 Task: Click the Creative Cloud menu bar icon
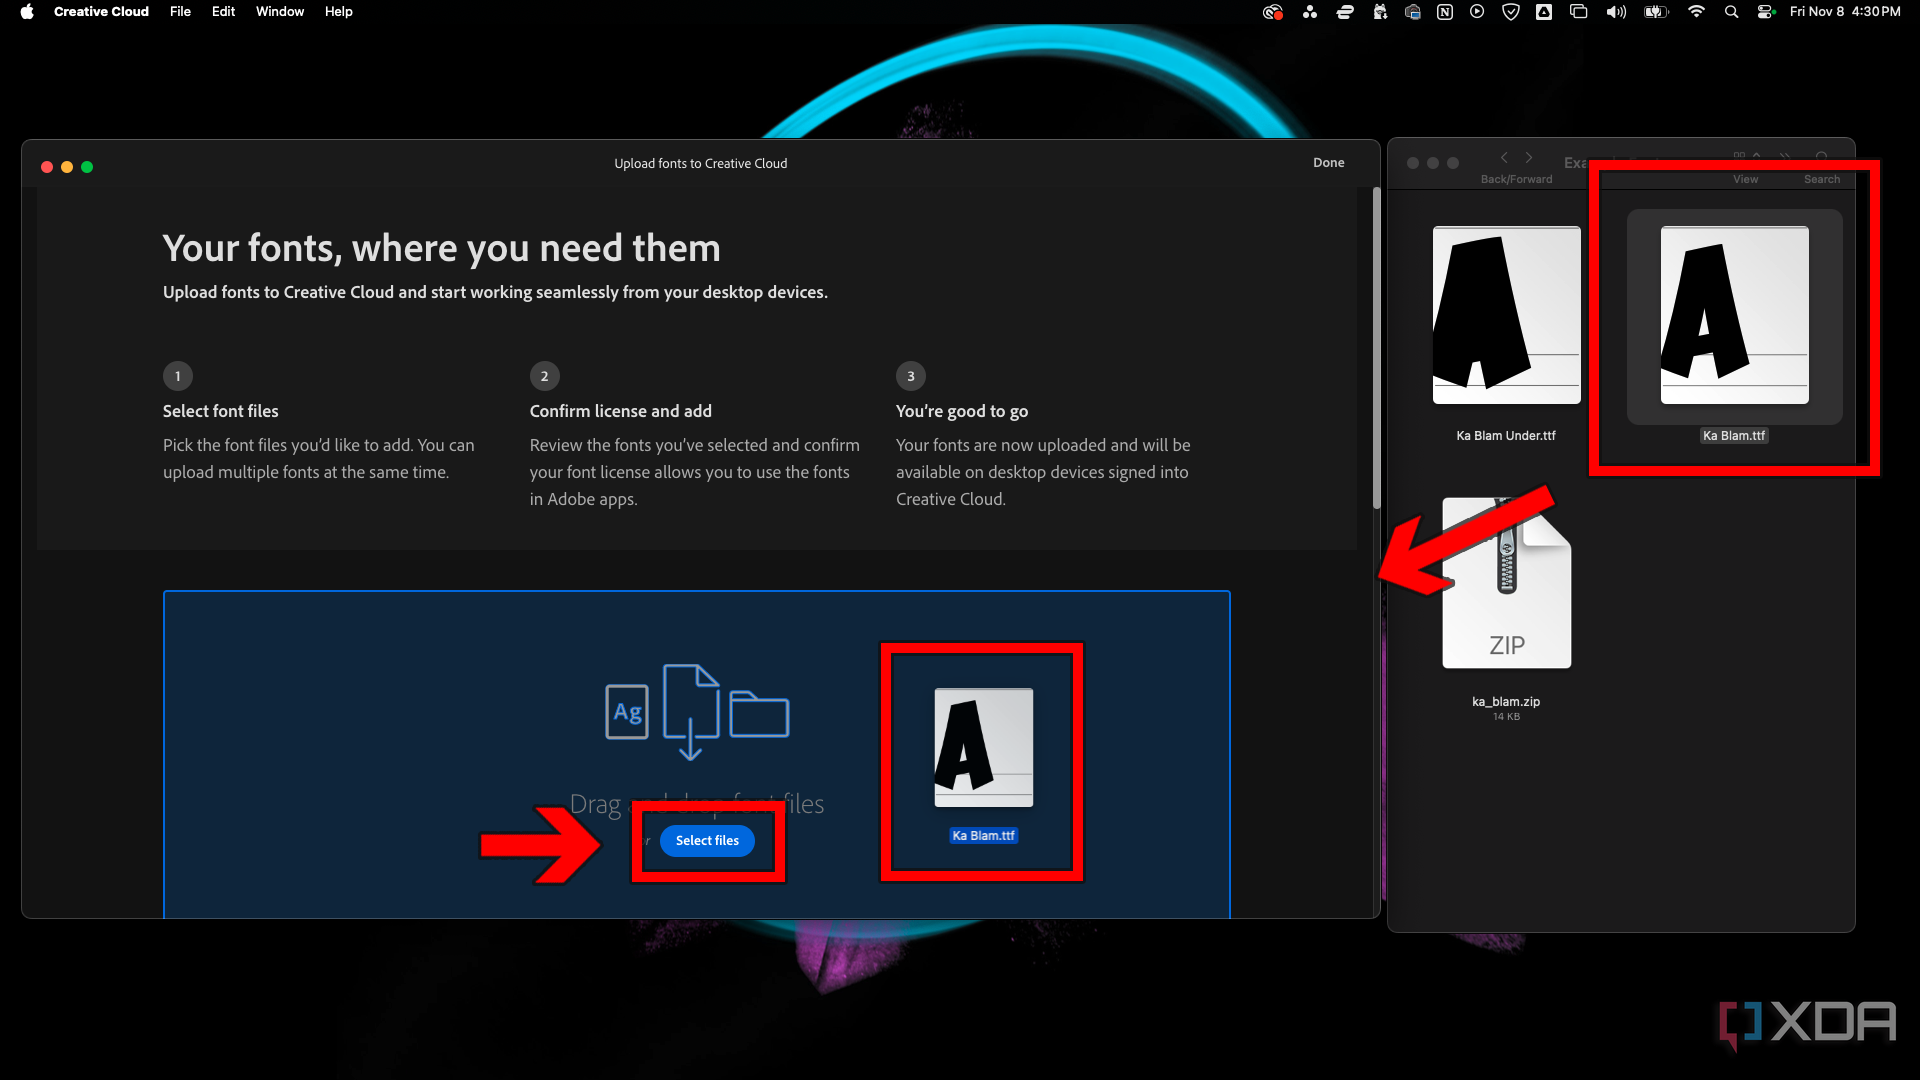(1269, 12)
